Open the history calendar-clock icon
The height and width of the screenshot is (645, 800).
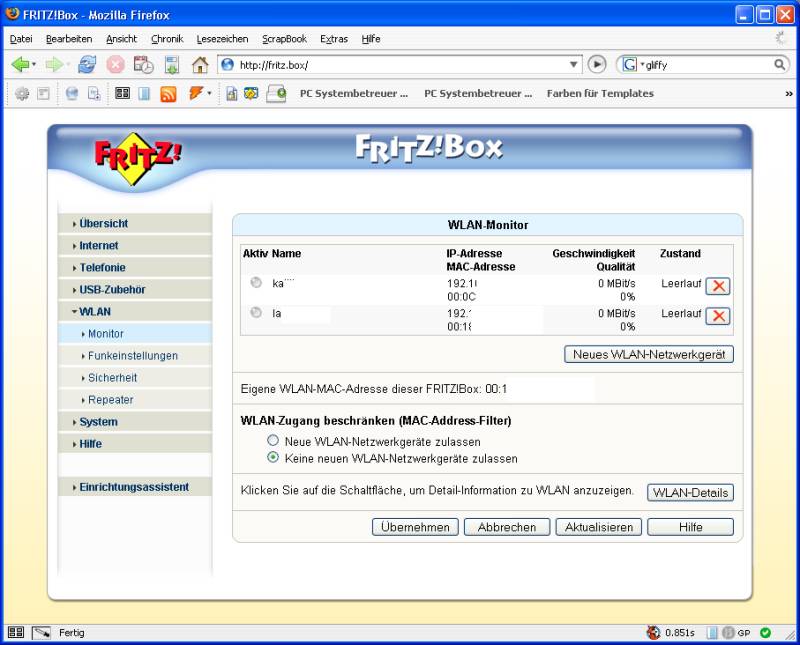pos(143,65)
